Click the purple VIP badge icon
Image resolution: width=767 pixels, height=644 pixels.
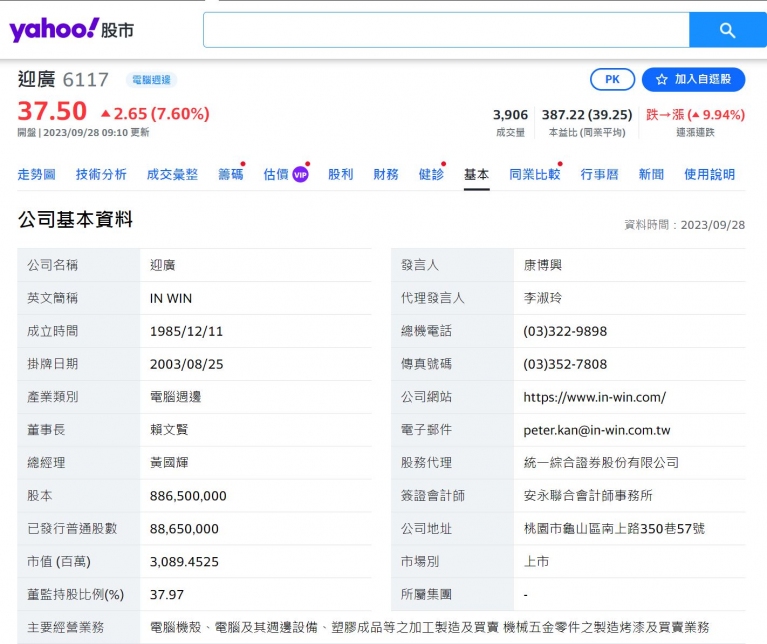pyautogui.click(x=300, y=175)
